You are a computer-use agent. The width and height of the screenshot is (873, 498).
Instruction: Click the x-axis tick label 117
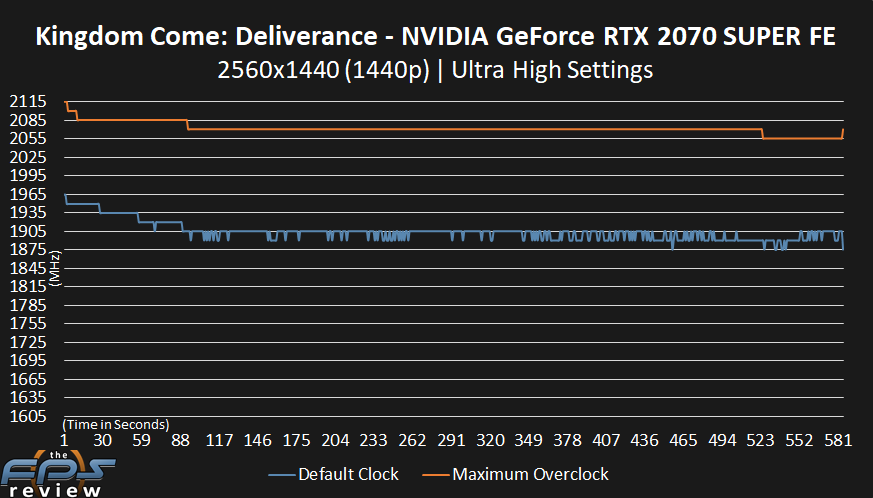219,441
